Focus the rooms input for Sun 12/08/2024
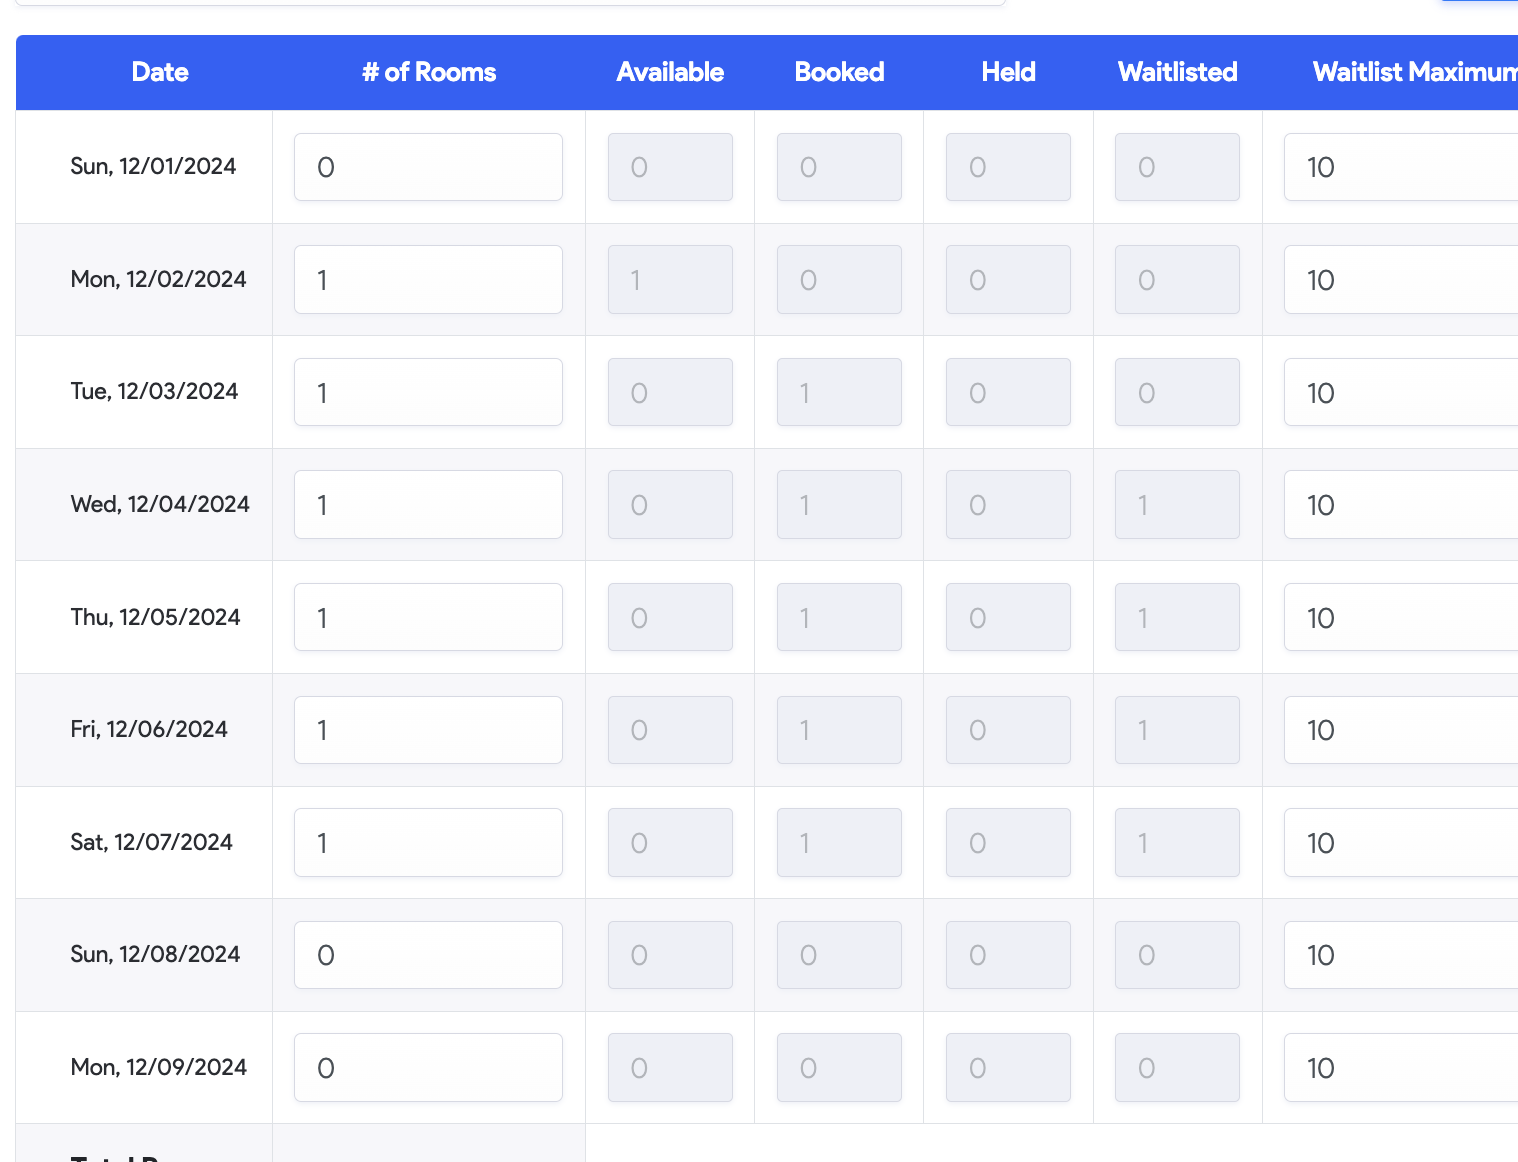1518x1162 pixels. coord(428,955)
